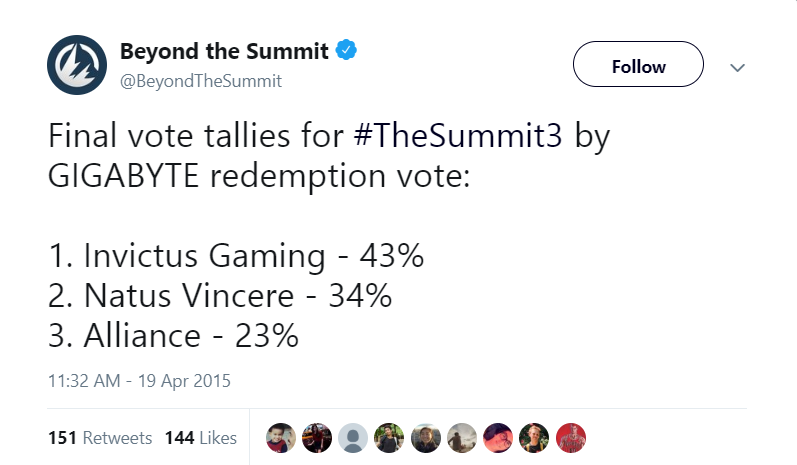Open the pink-toned avatar with glasses
This screenshot has height=465, width=797.
[498, 438]
